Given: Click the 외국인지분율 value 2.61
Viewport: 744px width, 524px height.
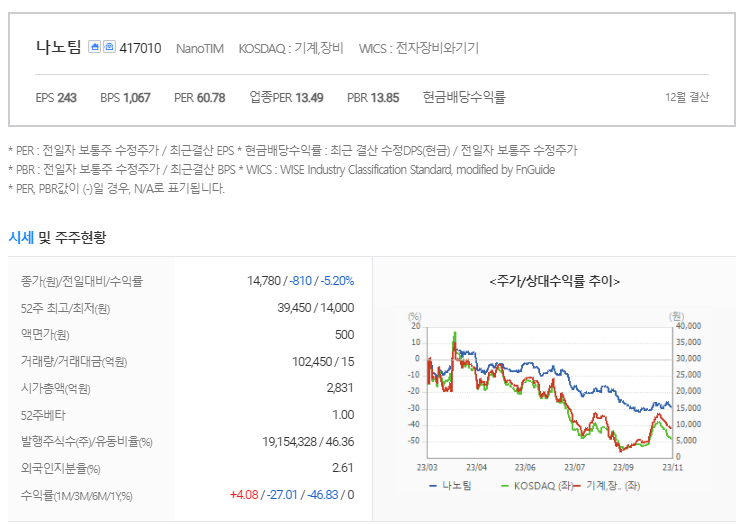Looking at the screenshot, I should pos(343,468).
